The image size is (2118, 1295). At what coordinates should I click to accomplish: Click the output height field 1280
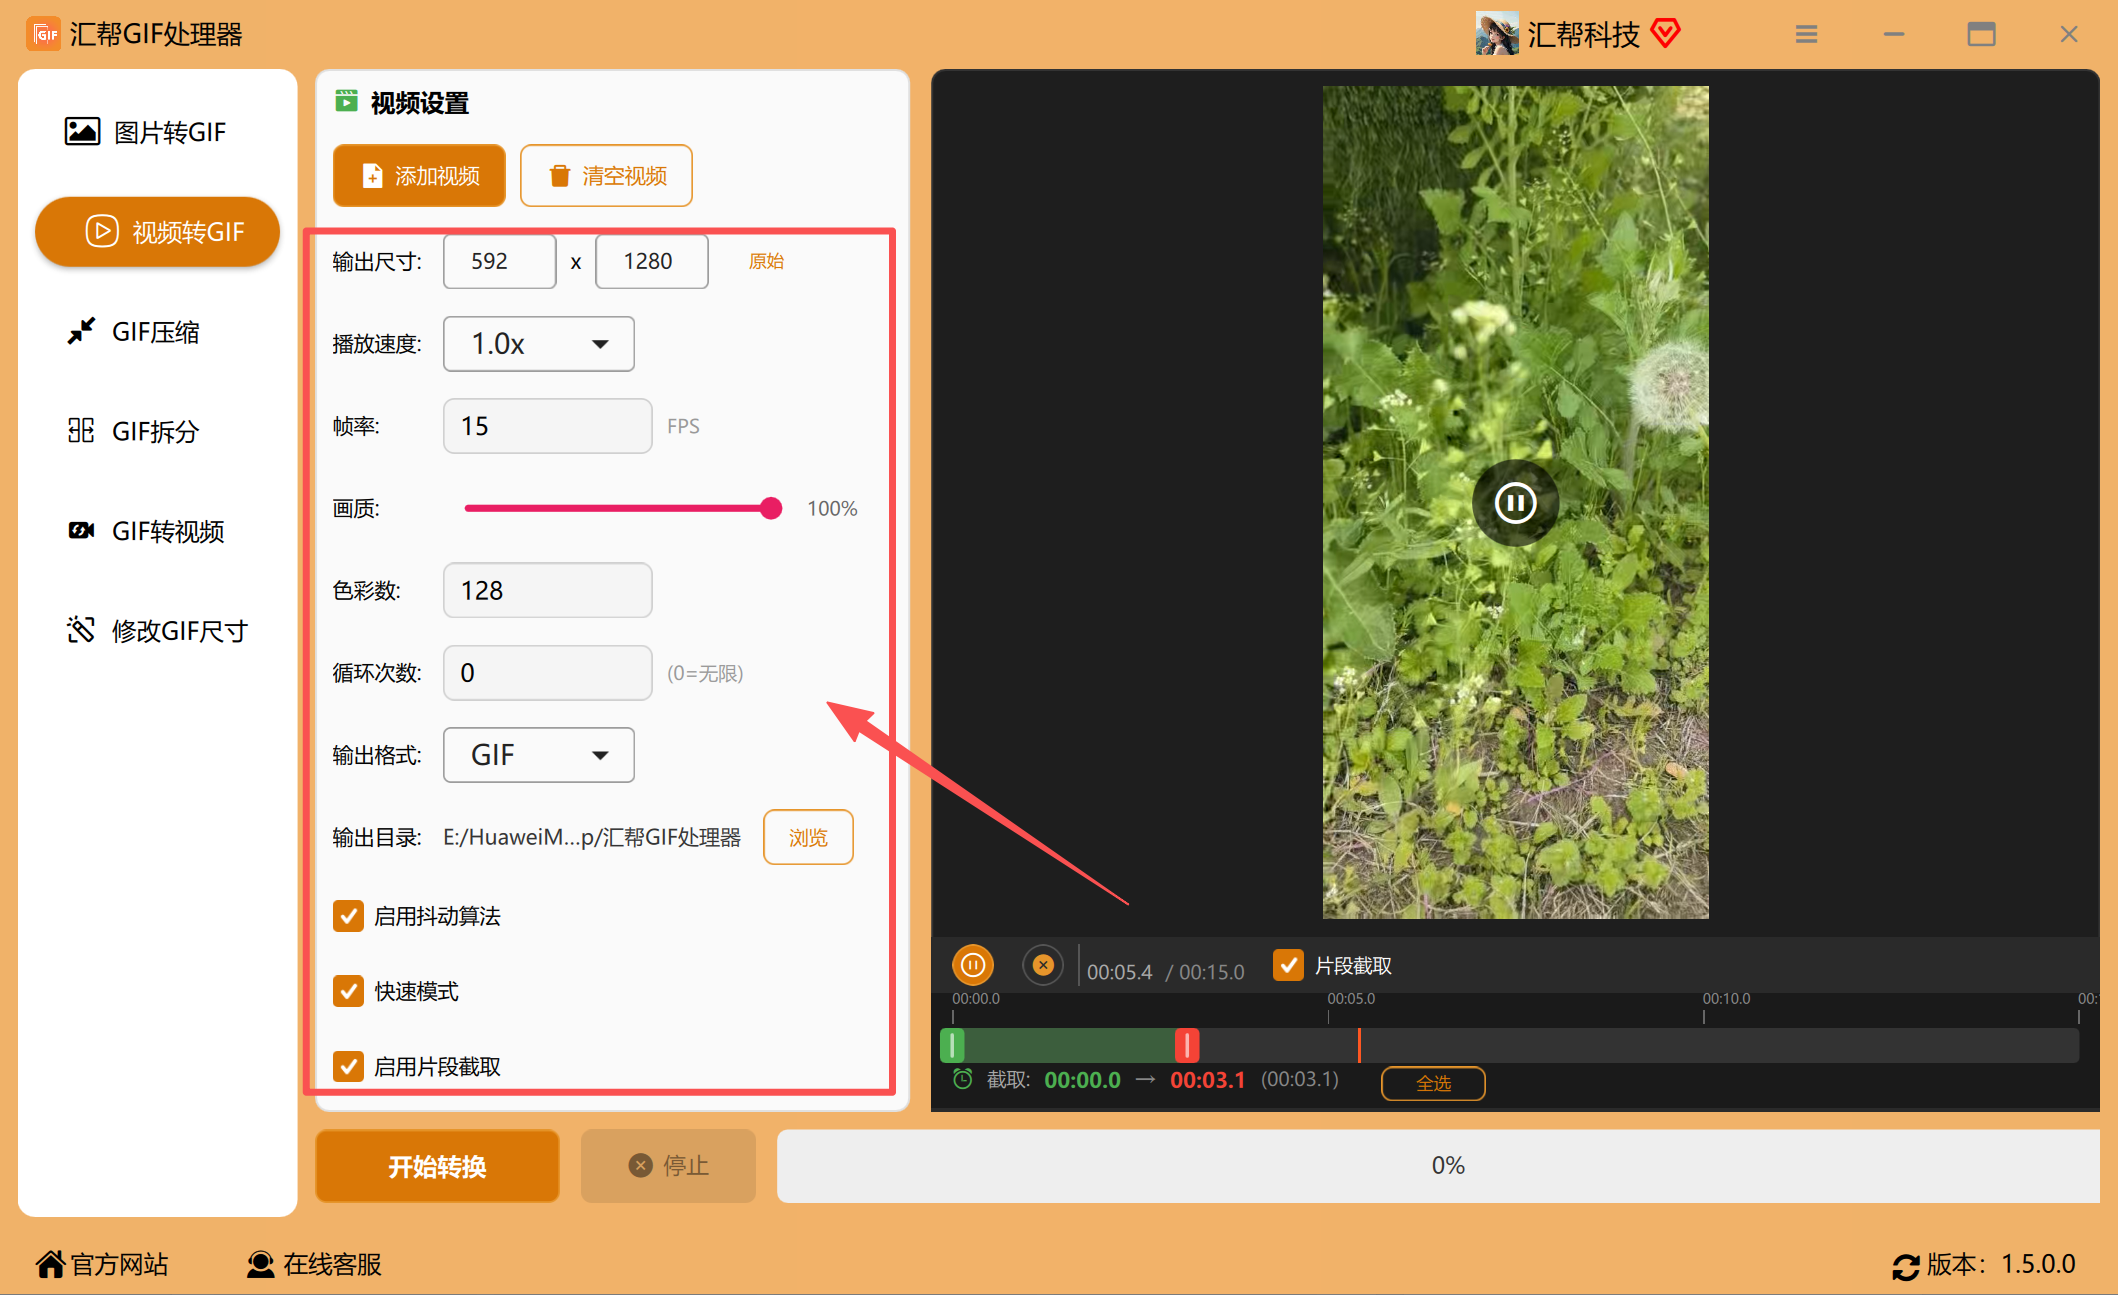point(652,262)
